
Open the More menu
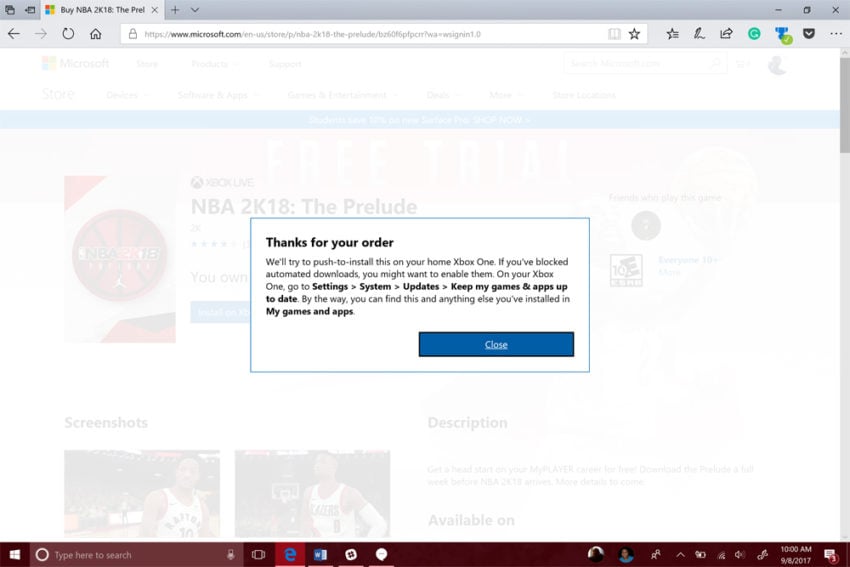pyautogui.click(x=505, y=95)
